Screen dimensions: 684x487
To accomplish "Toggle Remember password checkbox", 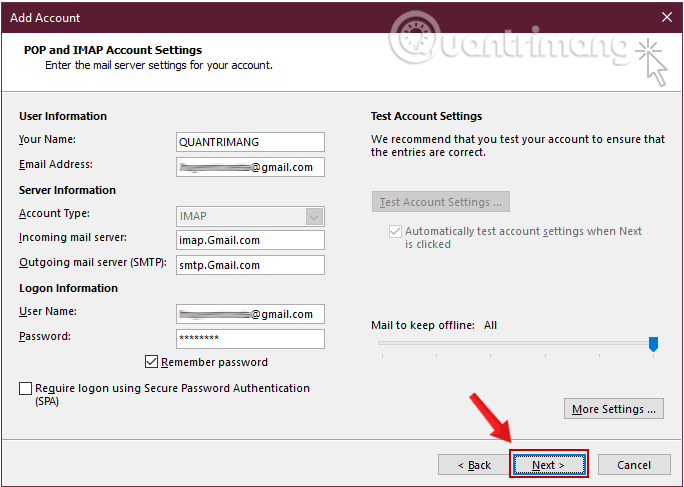I will click(x=151, y=362).
